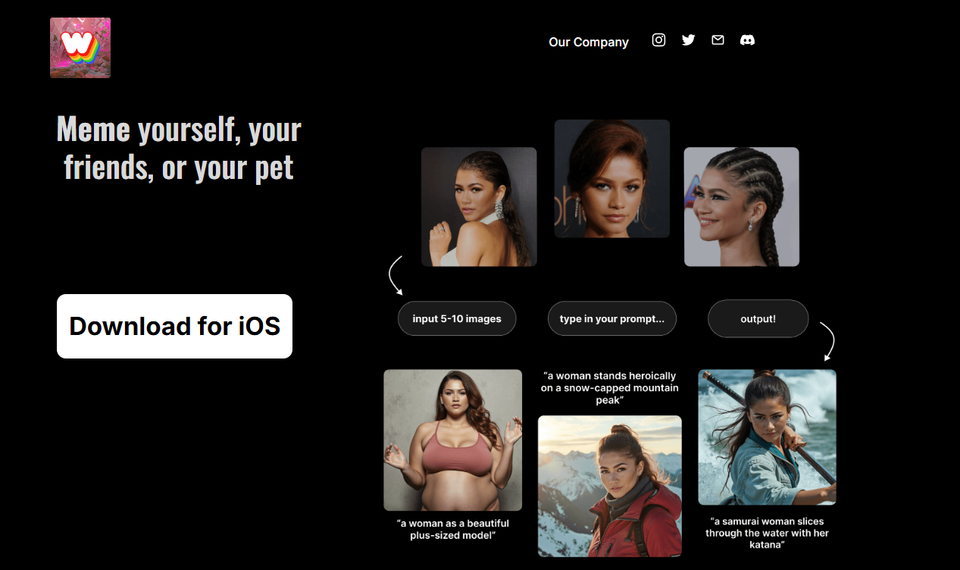The height and width of the screenshot is (570, 960).
Task: Select the center input portrait photo
Action: pos(612,179)
